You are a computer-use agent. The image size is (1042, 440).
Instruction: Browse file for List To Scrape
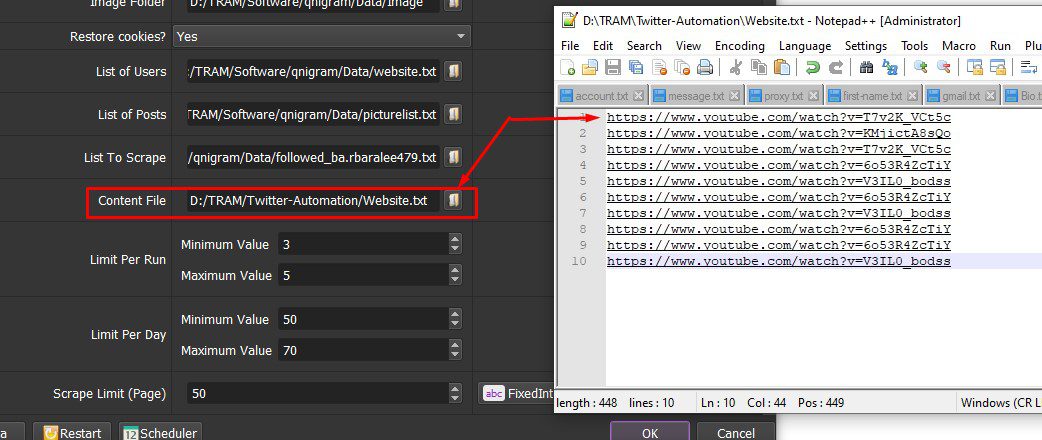click(x=453, y=158)
